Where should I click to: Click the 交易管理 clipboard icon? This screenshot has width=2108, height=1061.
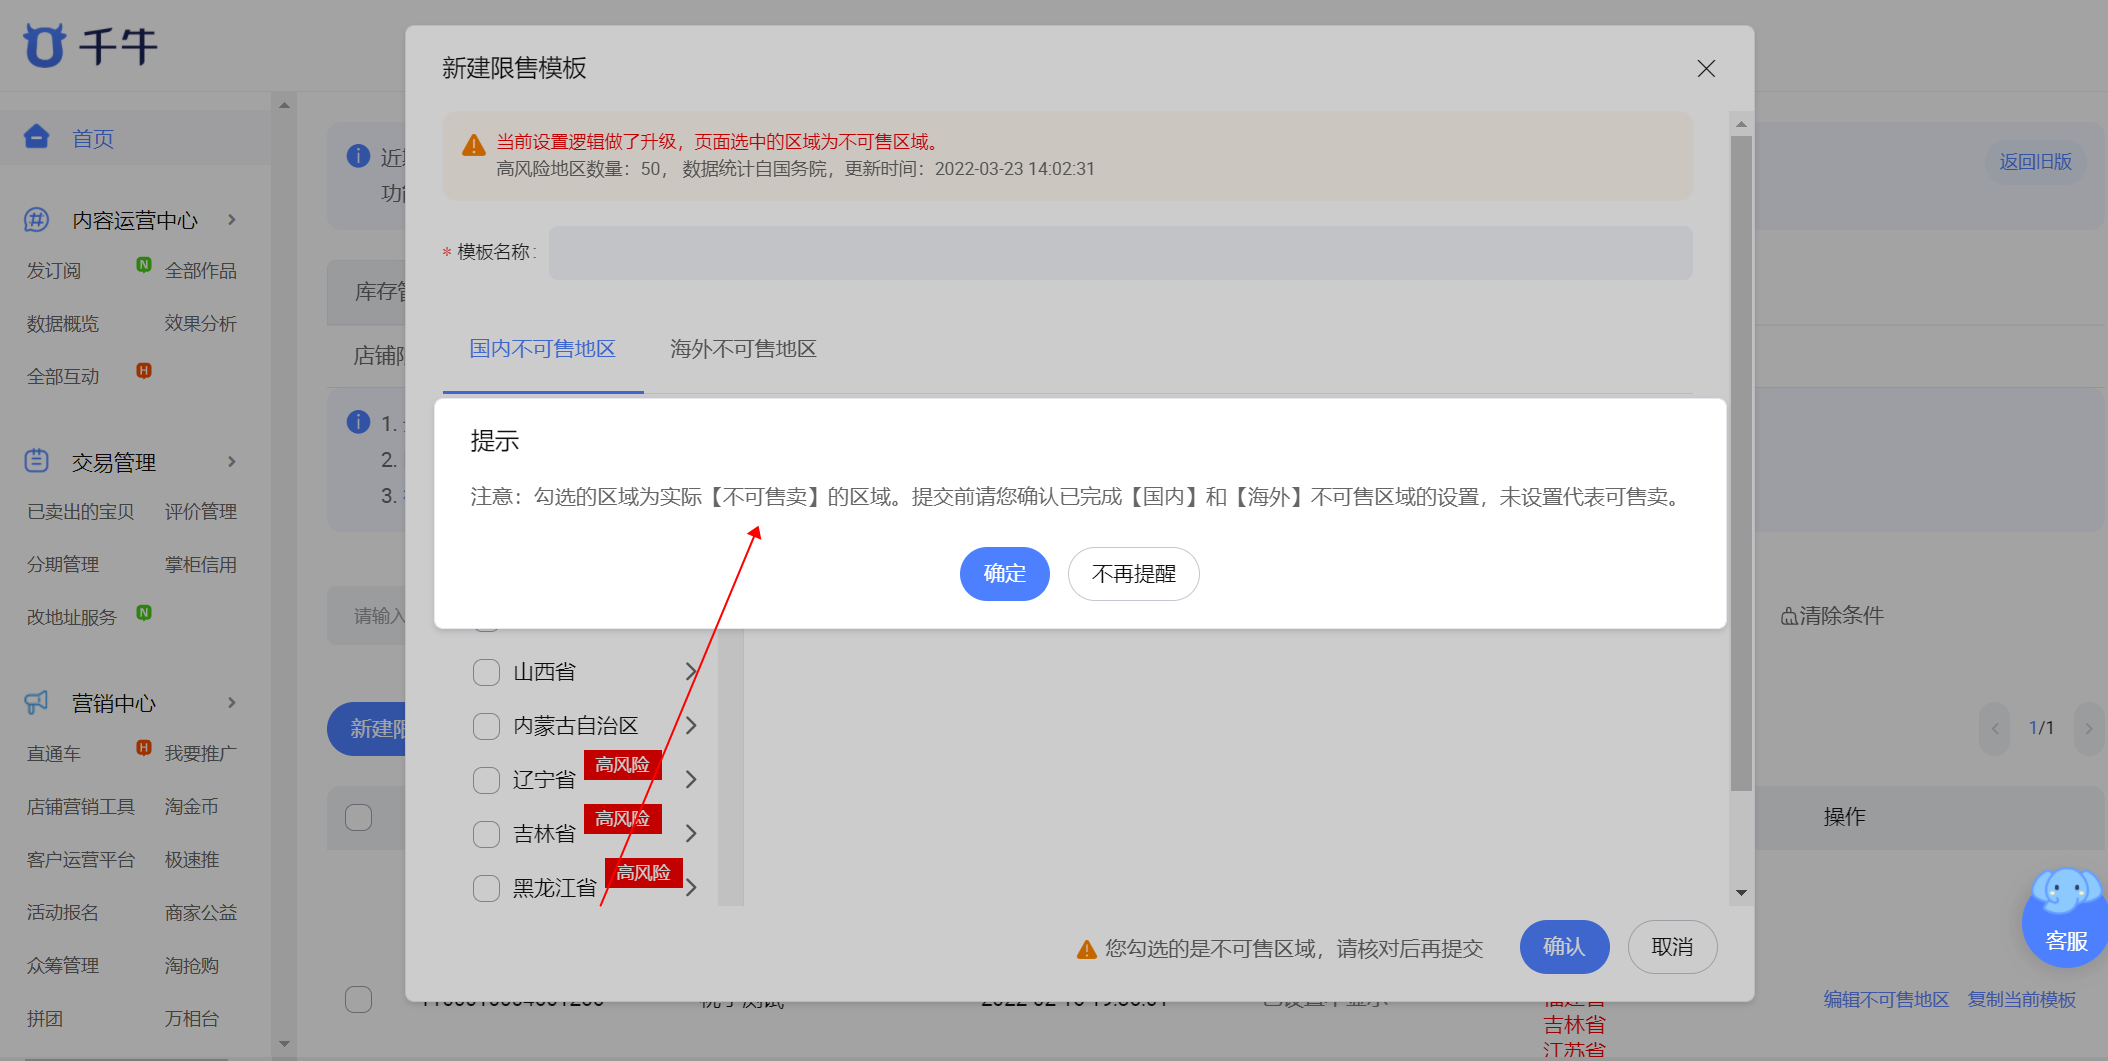point(37,461)
